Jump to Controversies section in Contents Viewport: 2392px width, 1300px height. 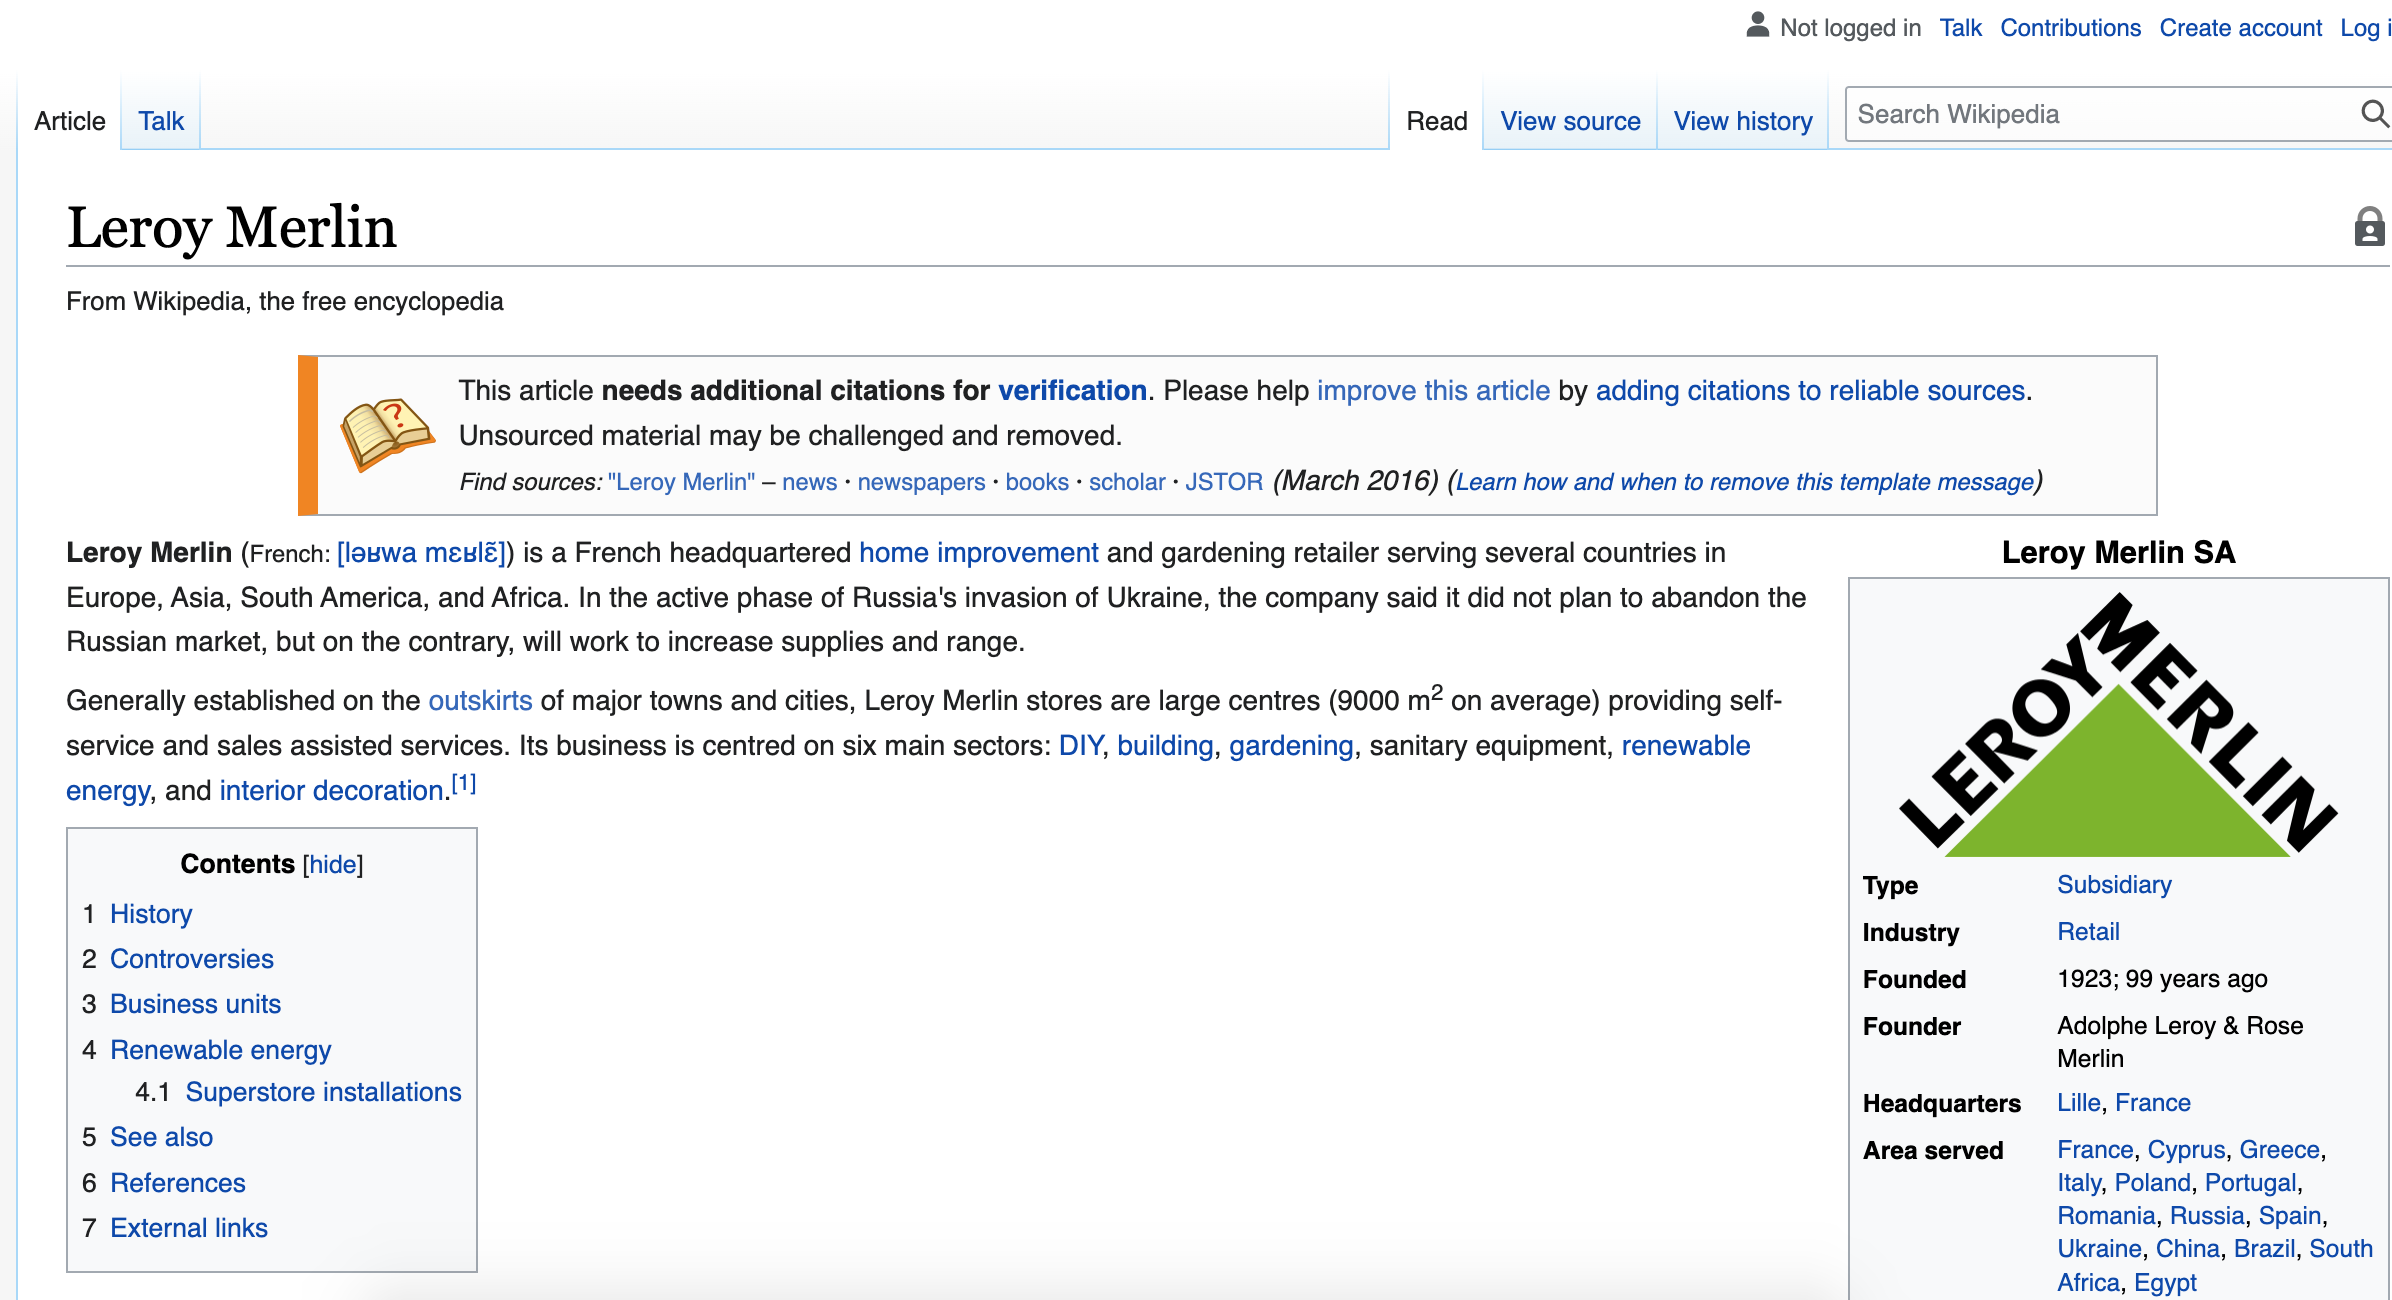191,959
